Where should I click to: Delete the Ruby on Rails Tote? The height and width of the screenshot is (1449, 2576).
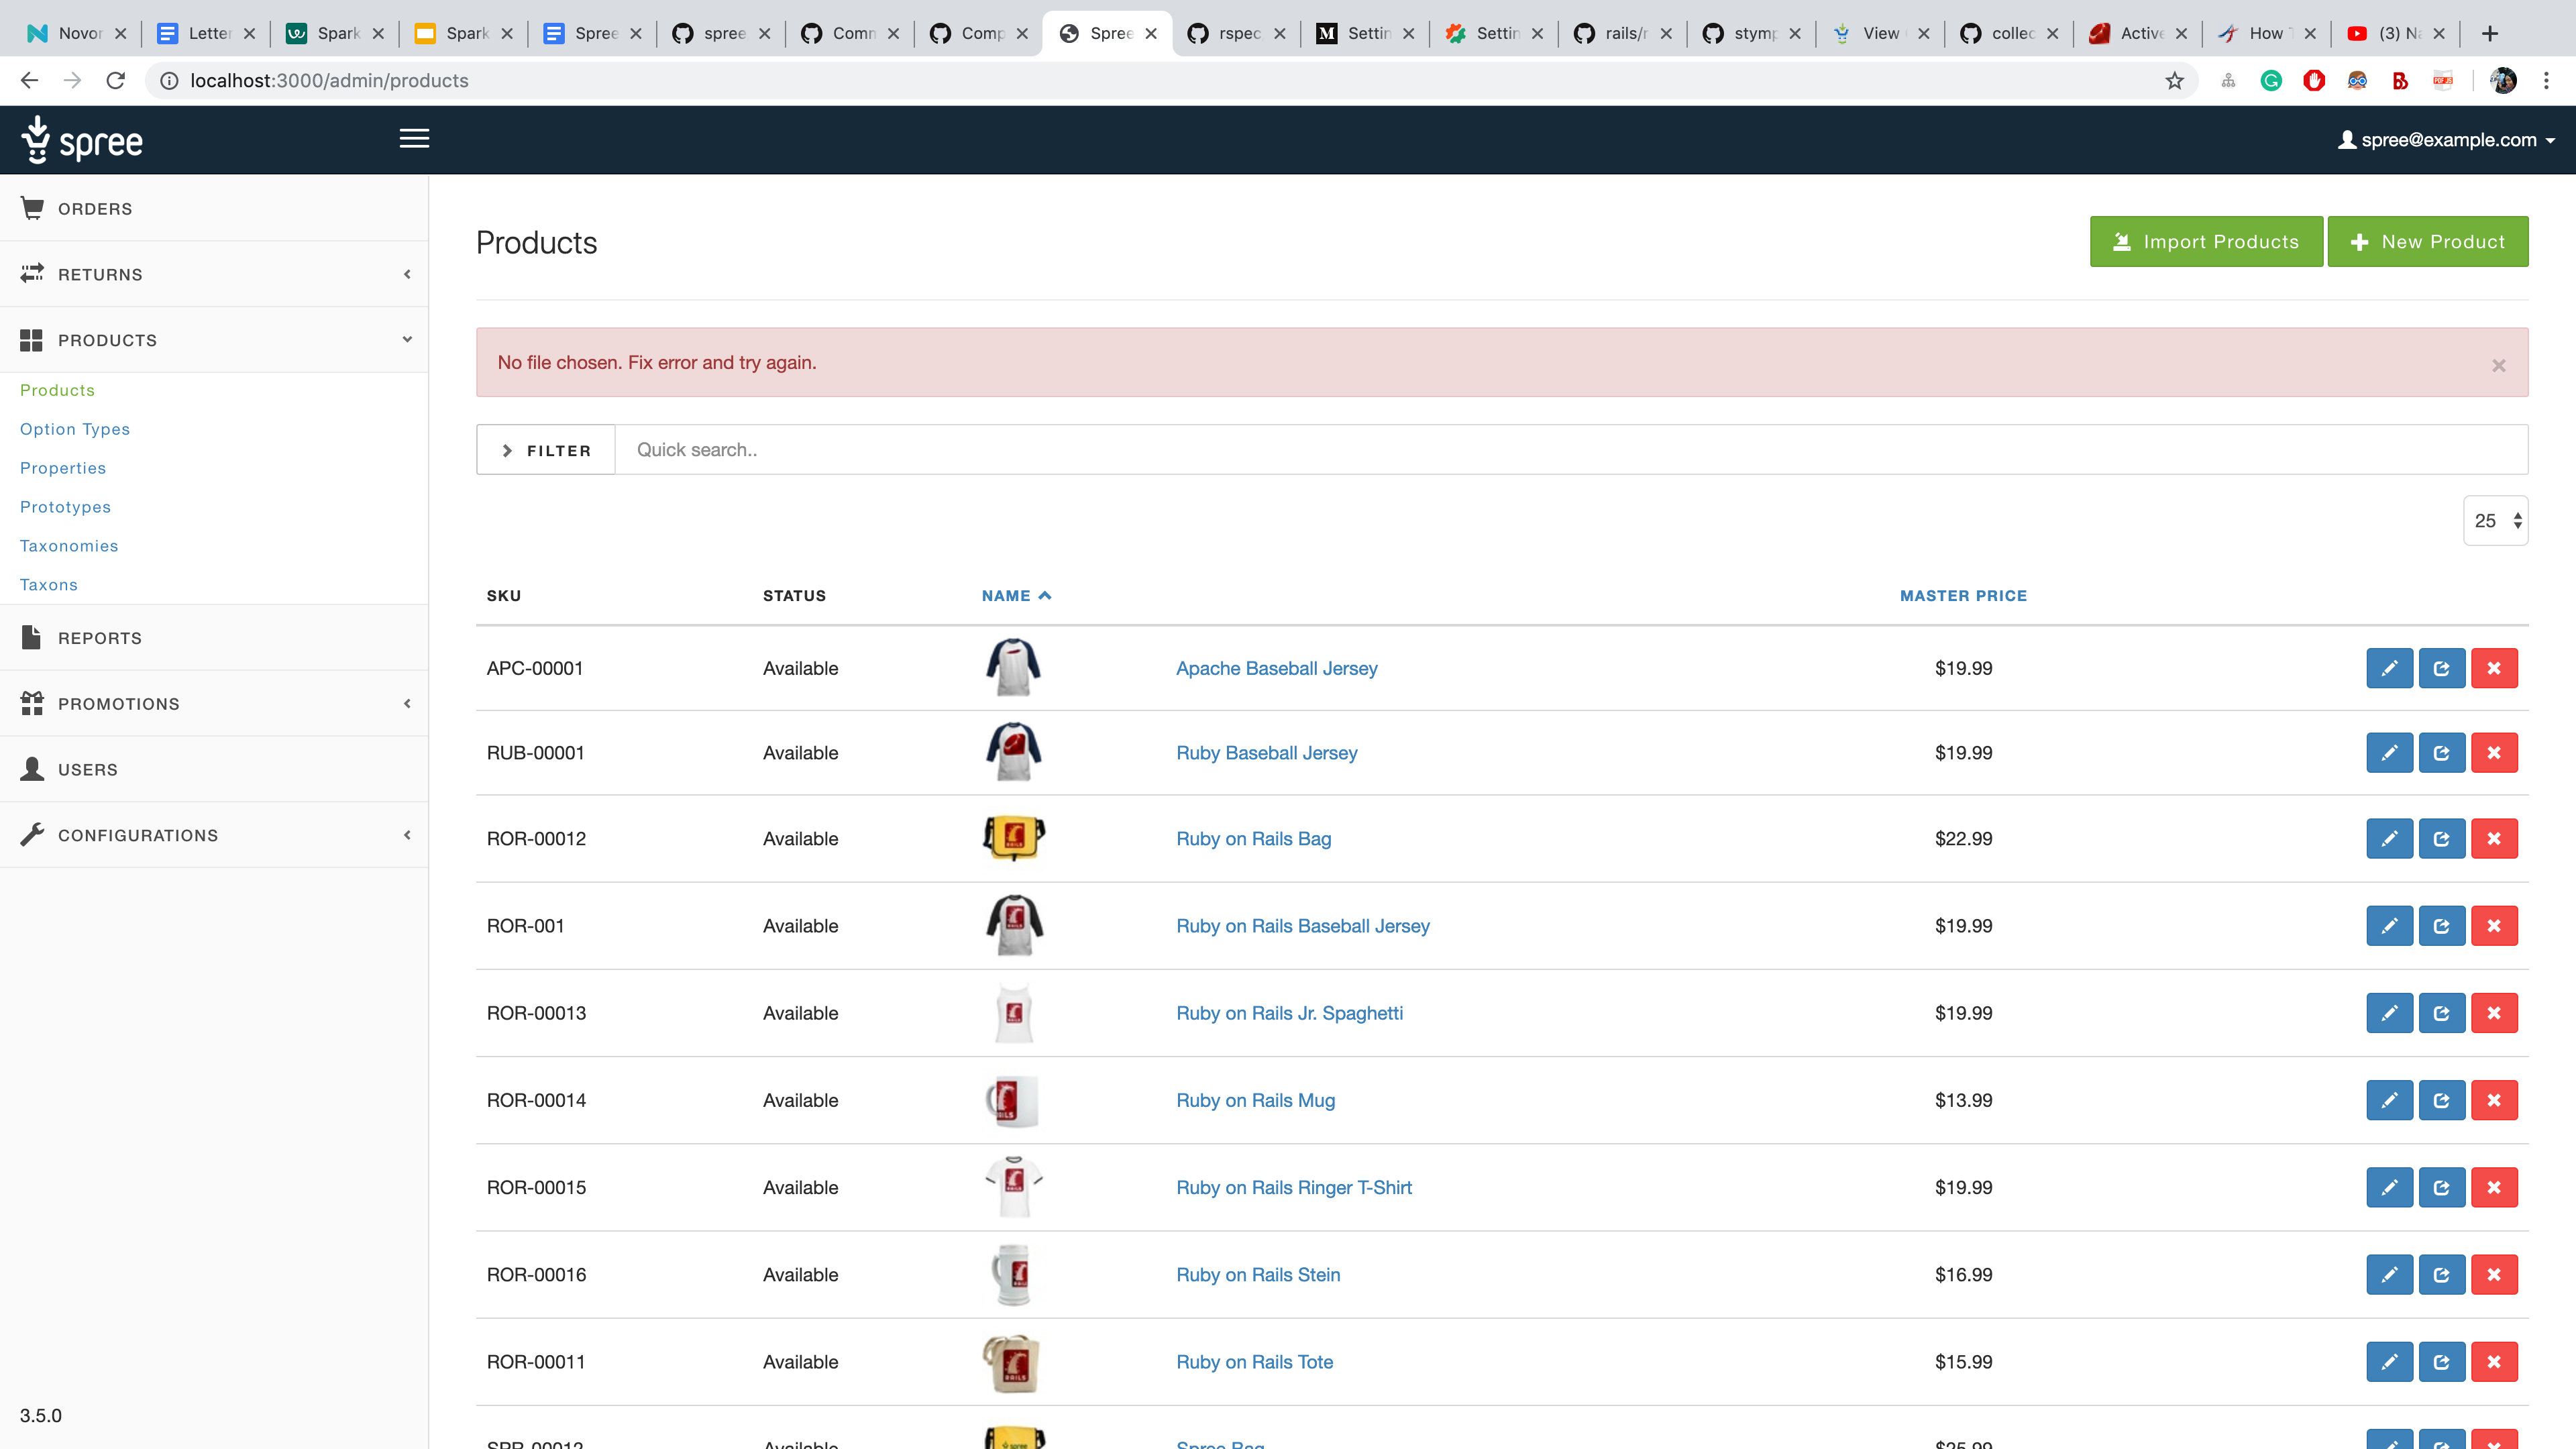(2494, 1362)
